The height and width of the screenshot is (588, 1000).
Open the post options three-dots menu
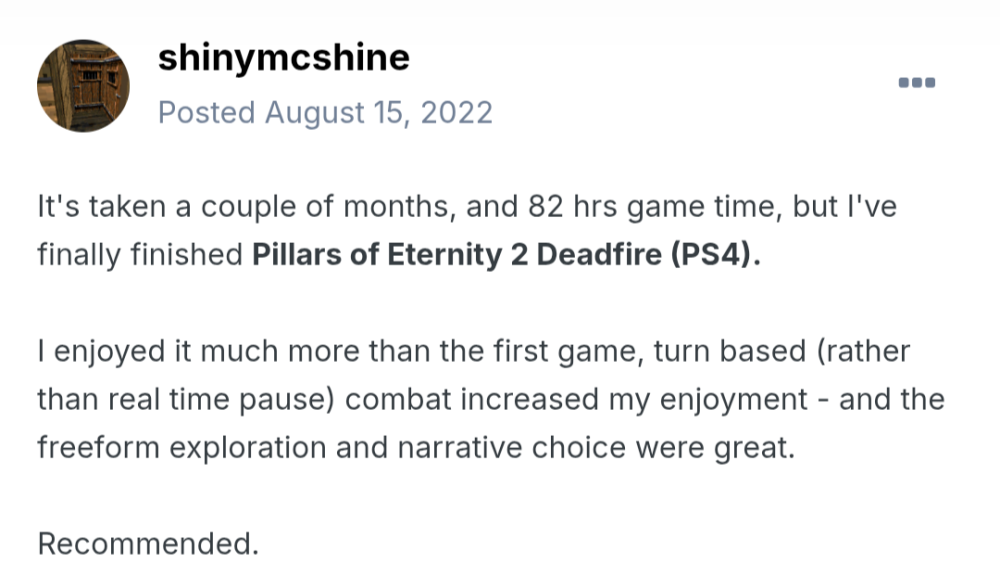(916, 83)
